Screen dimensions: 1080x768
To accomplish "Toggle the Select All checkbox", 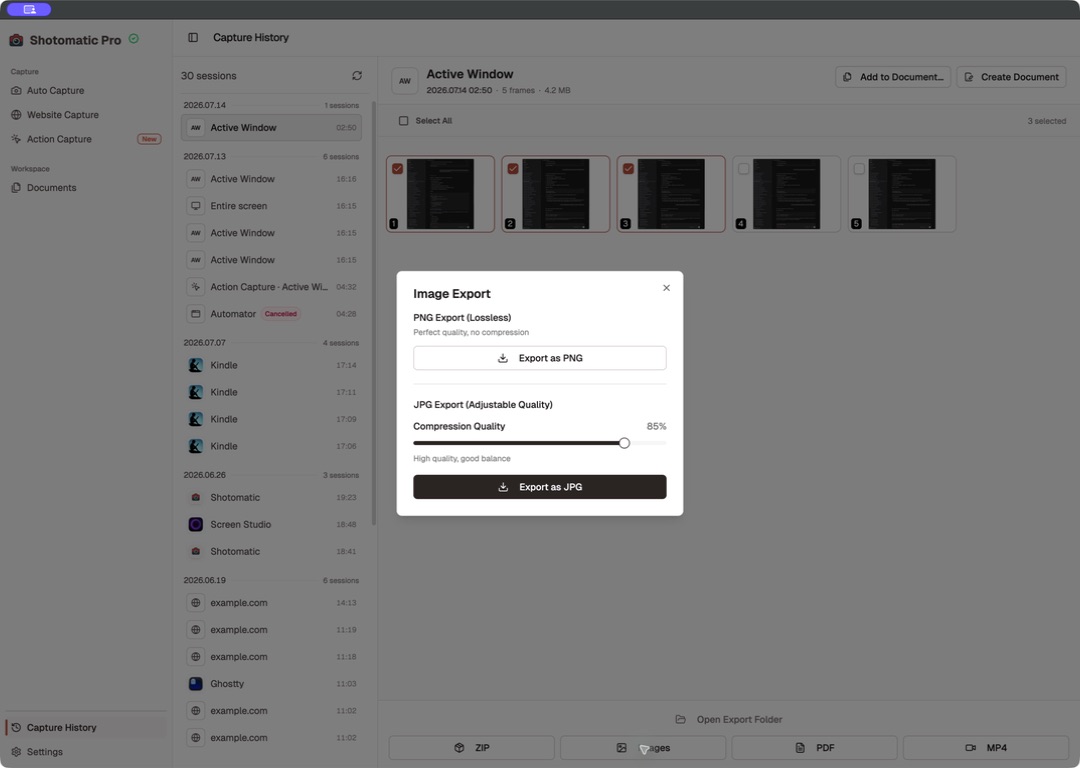I will pos(404,121).
